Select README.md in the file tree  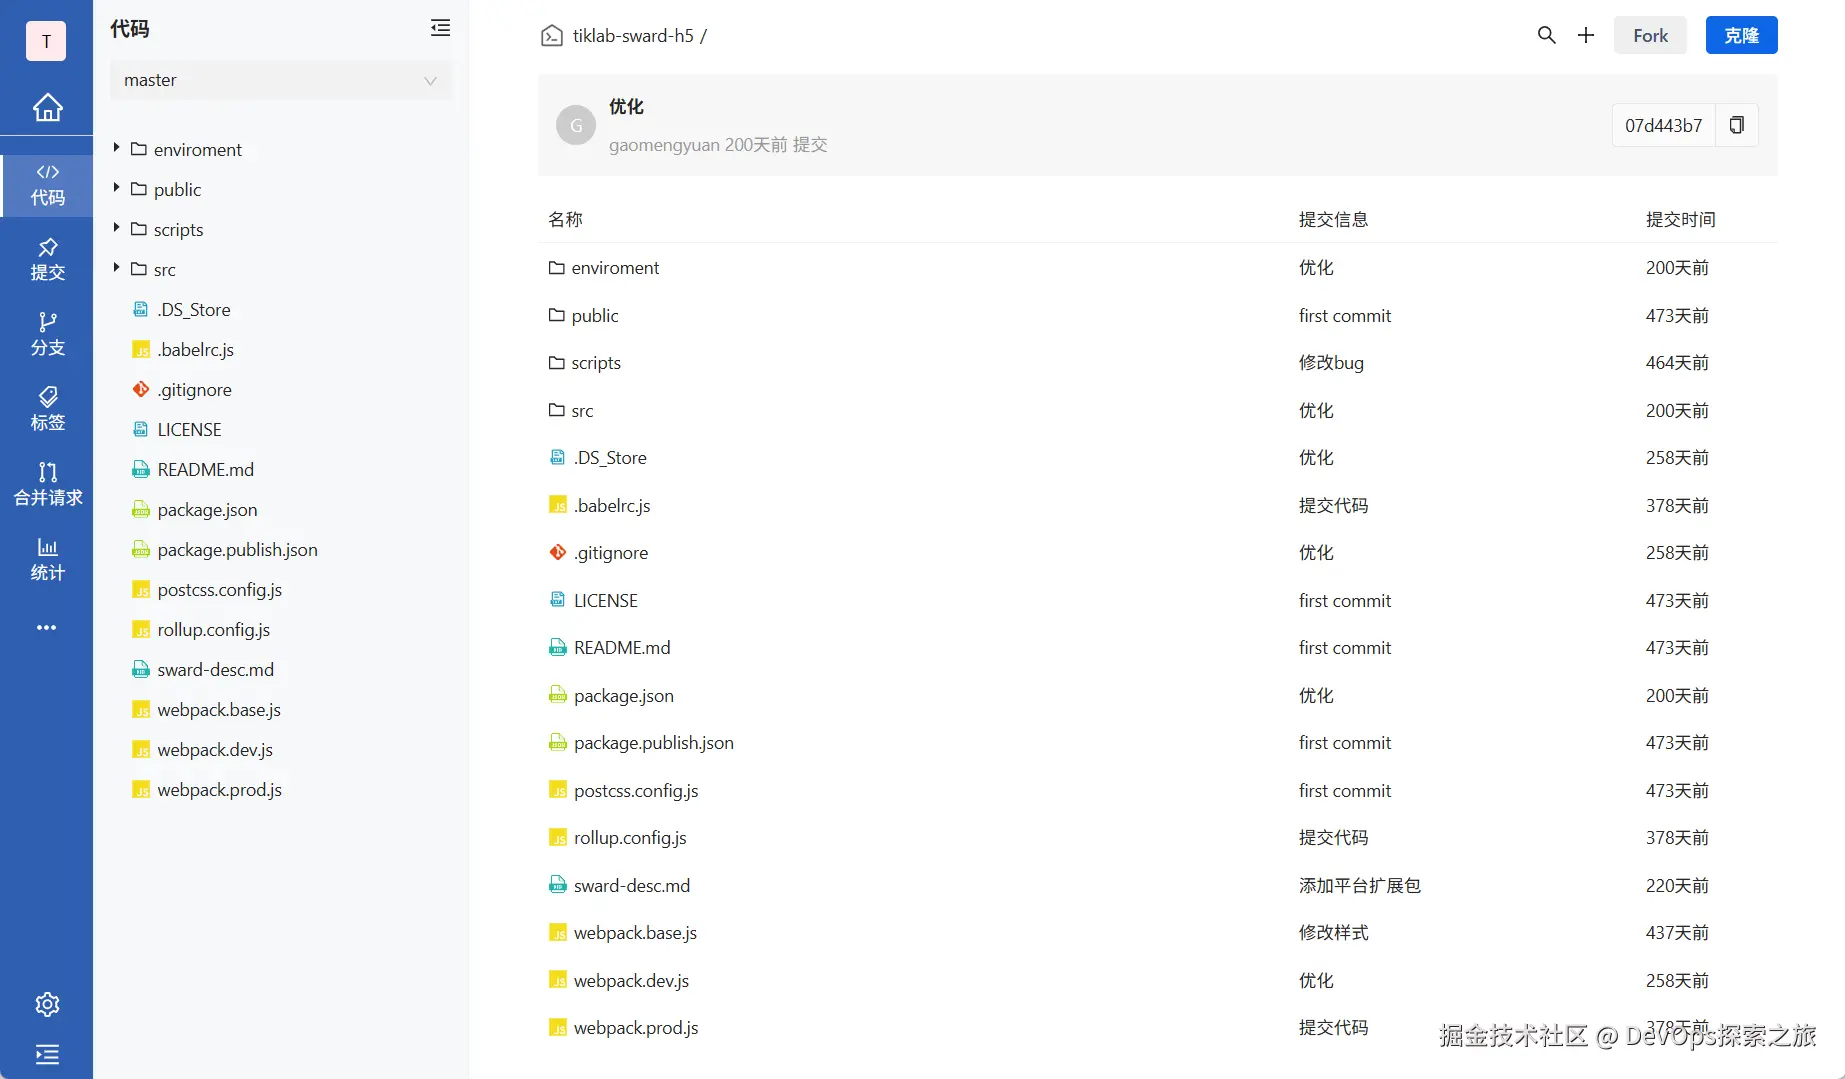pyautogui.click(x=205, y=470)
